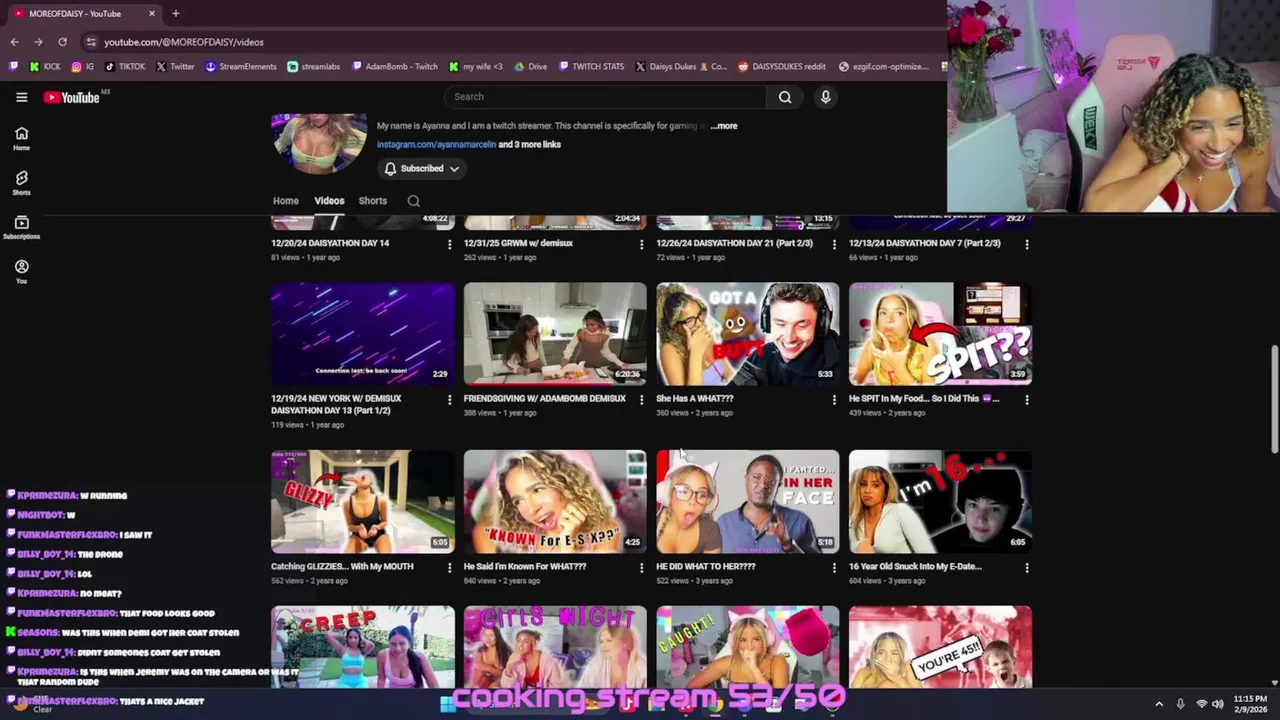Open the Drive bookmark
The width and height of the screenshot is (1280, 720).
coord(530,67)
